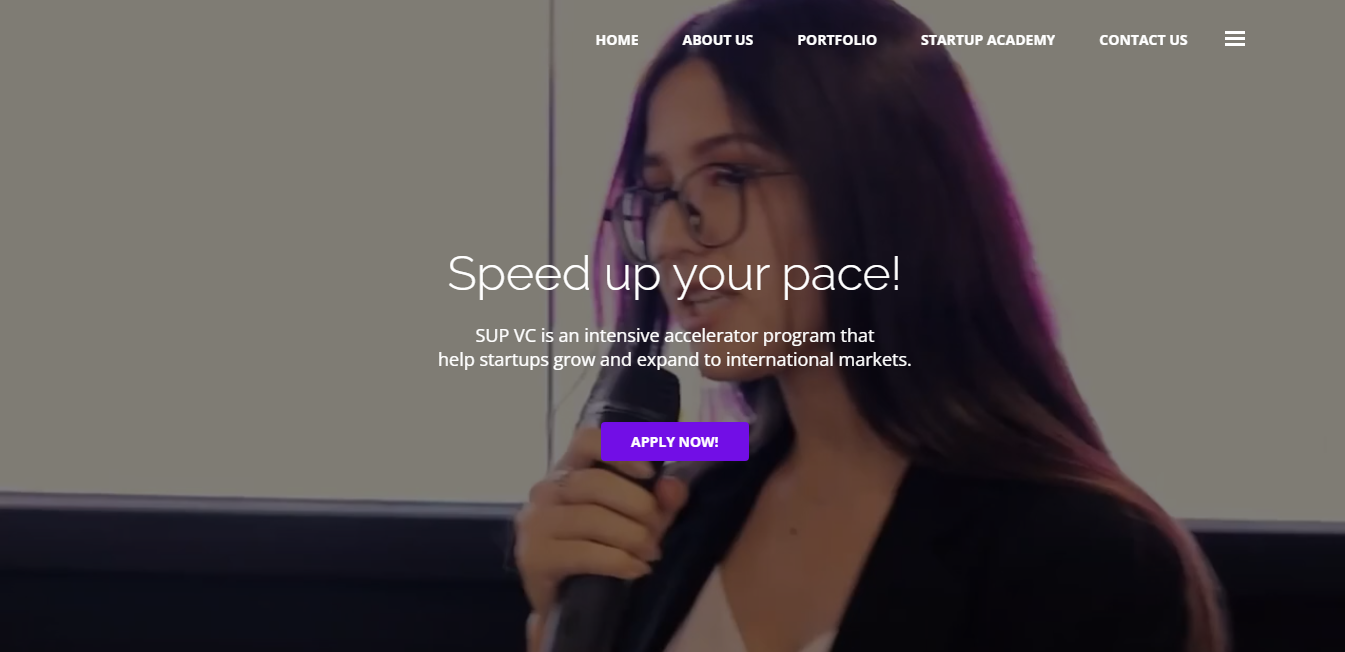Click the purple APPLY NOW! button
Screen dimensions: 1345x652
coord(675,442)
